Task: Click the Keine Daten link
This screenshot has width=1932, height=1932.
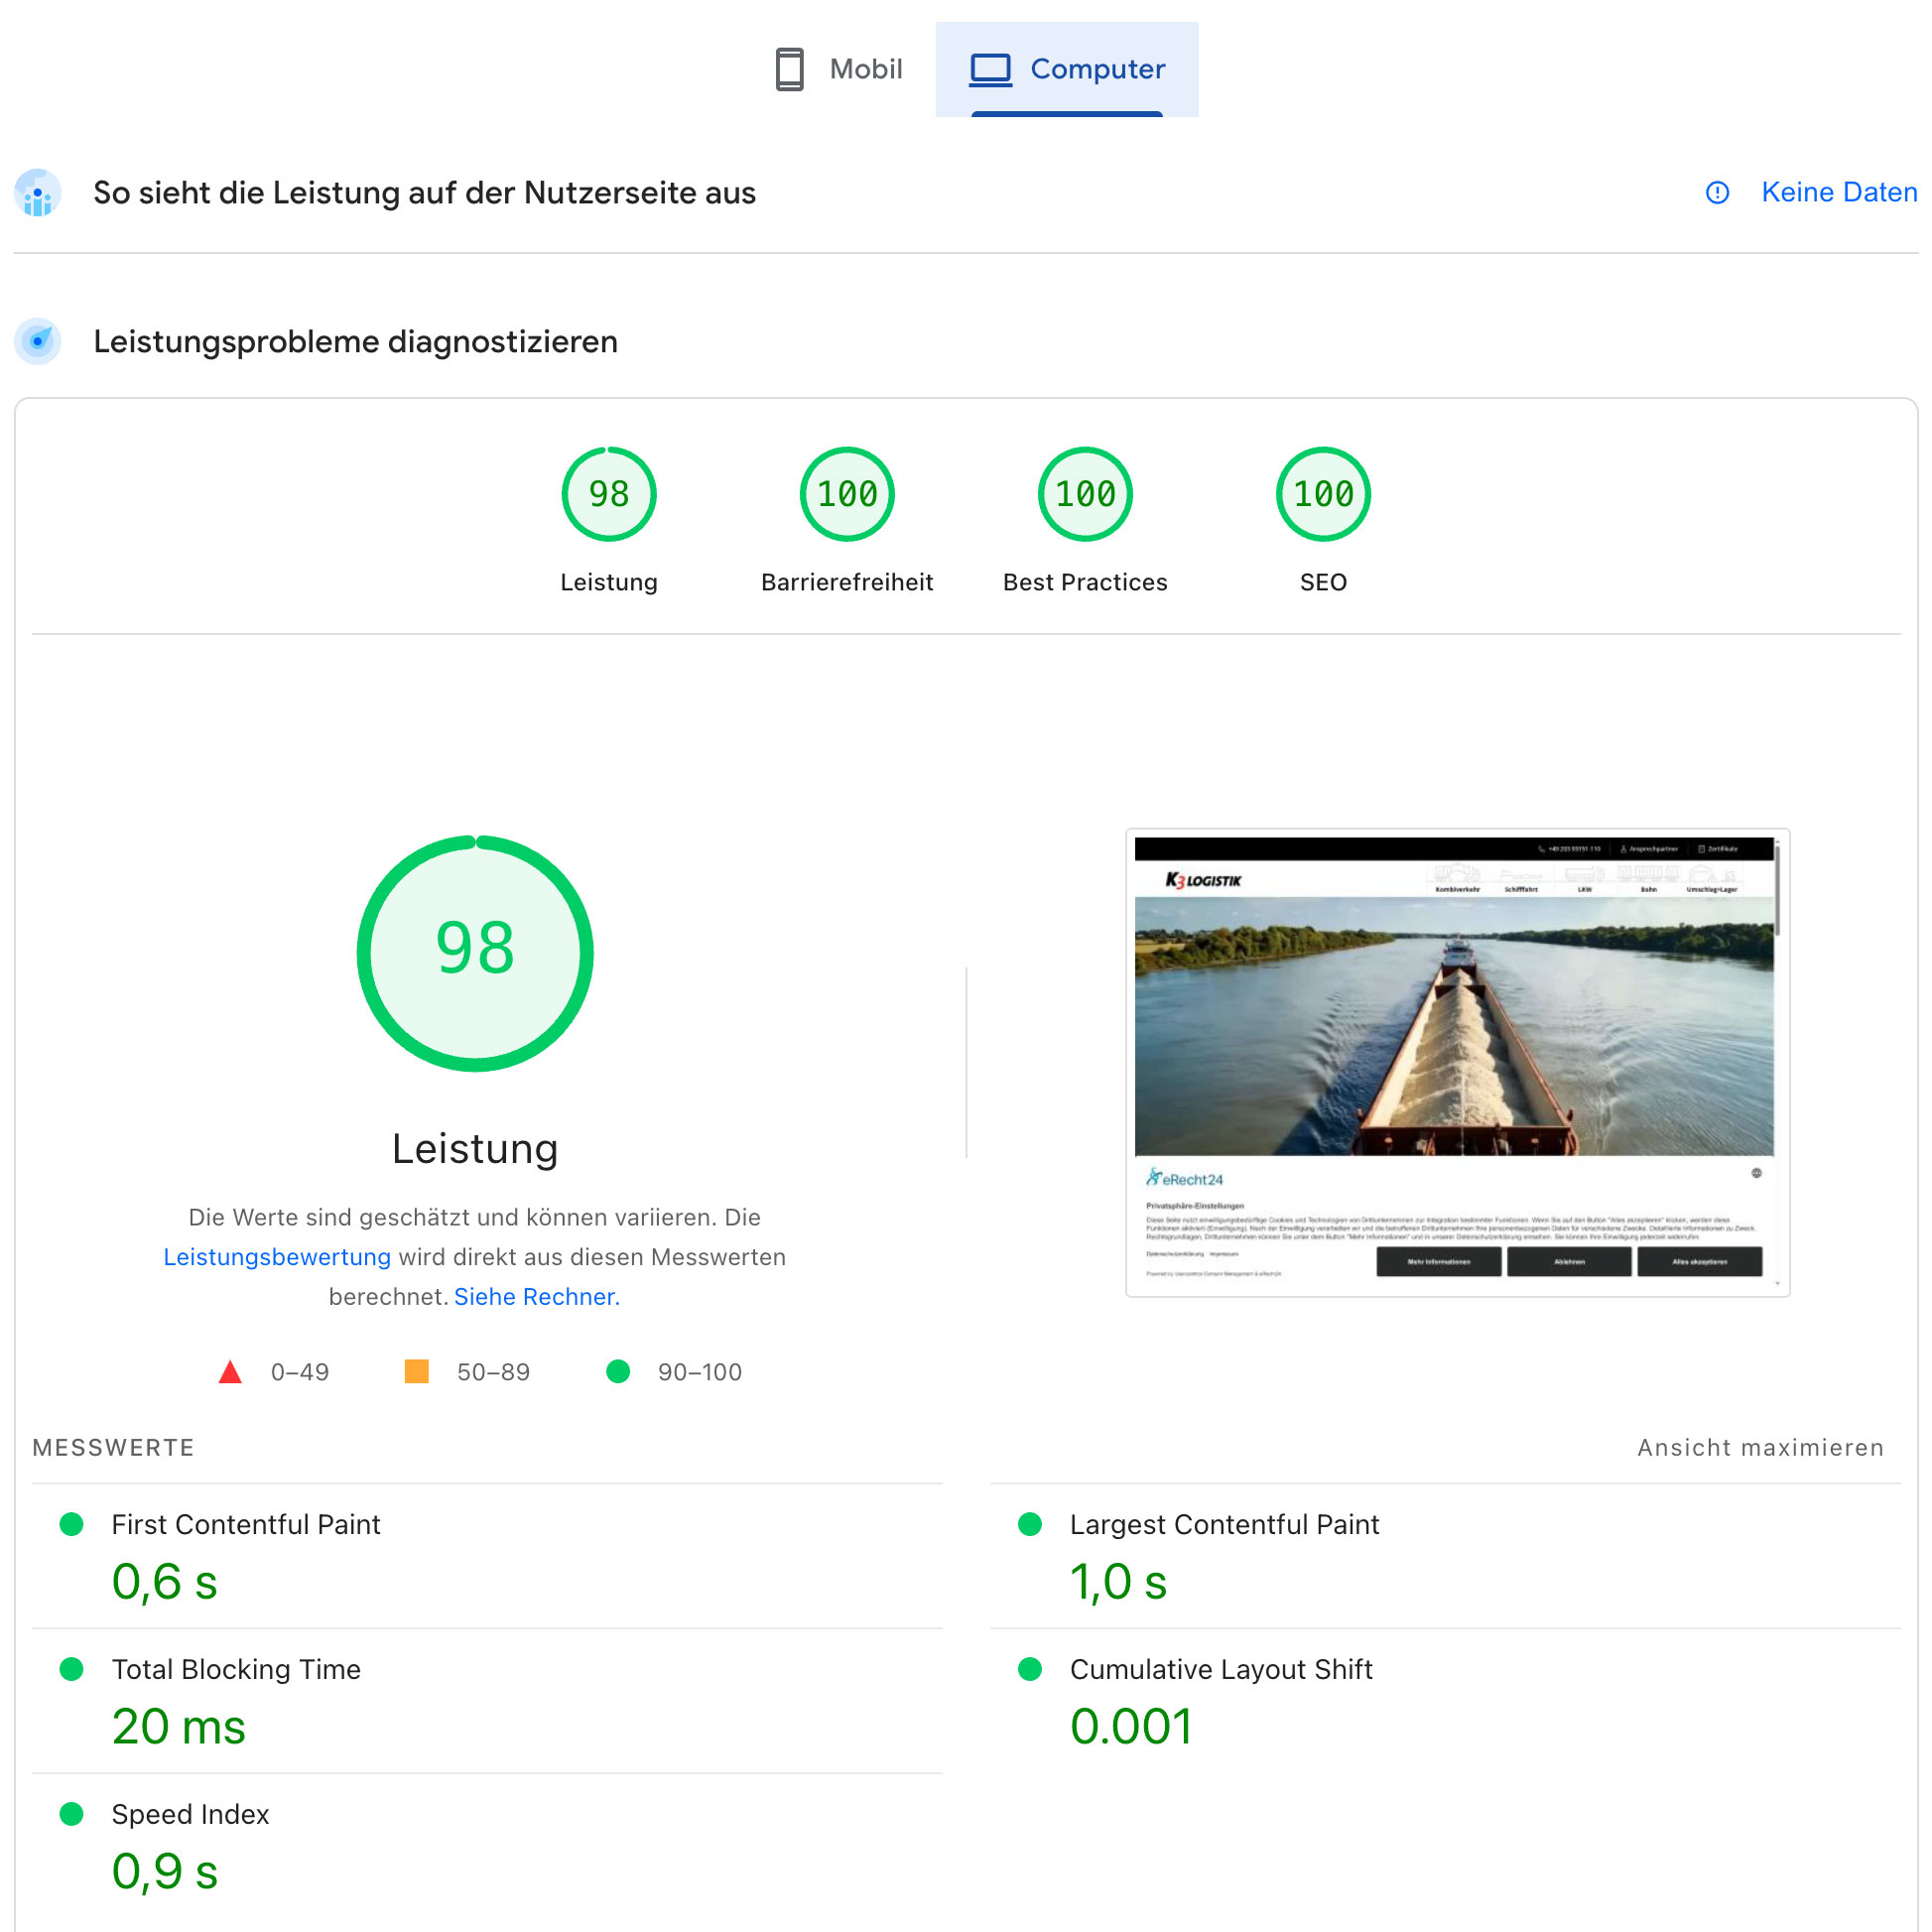Action: coord(1838,192)
